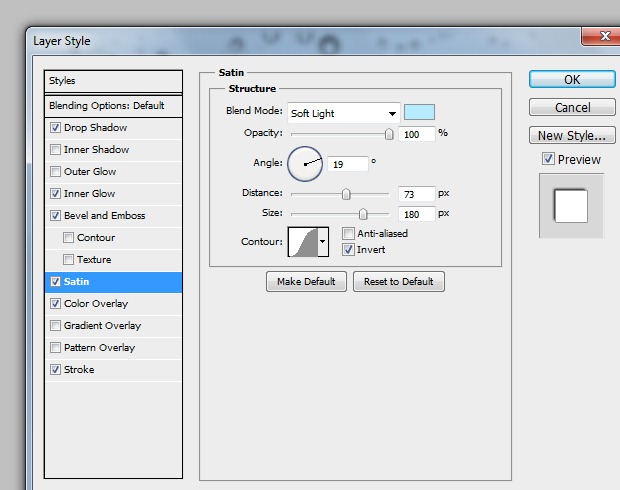This screenshot has width=620, height=490.
Task: Enable the Outer Glow checkbox
Action: pos(55,172)
